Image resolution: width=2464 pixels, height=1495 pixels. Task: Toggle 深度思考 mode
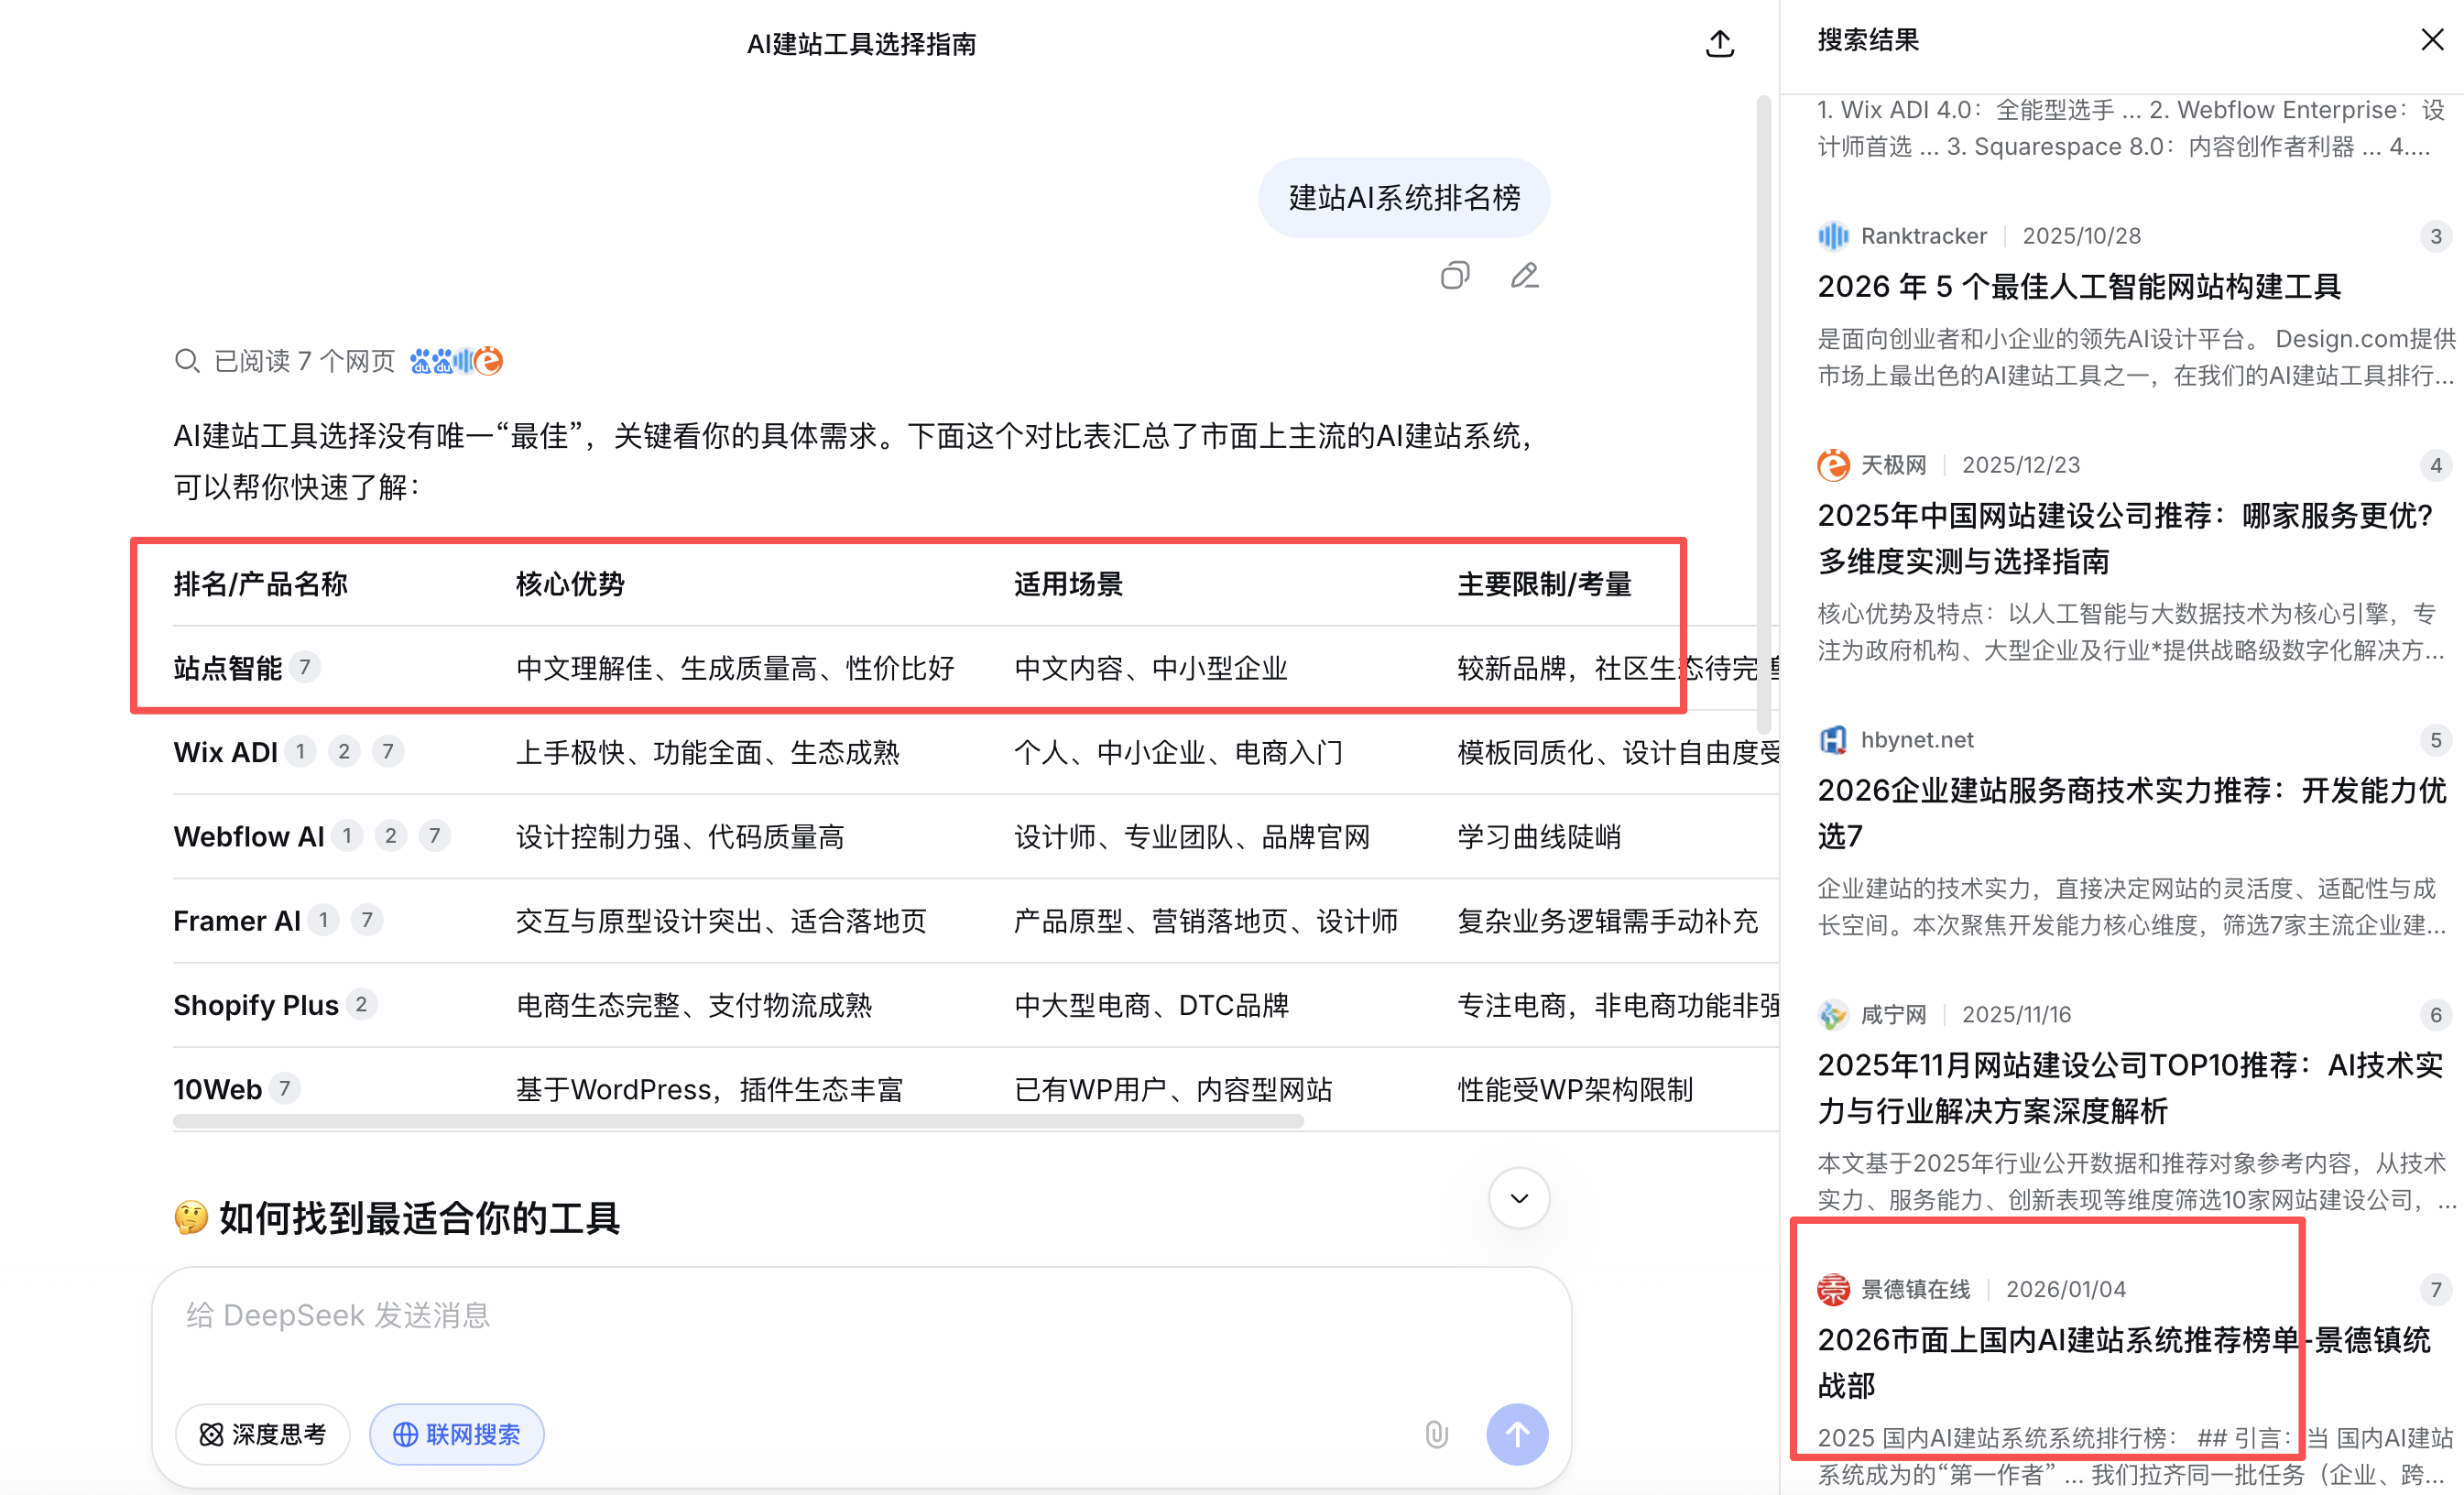pos(263,1434)
